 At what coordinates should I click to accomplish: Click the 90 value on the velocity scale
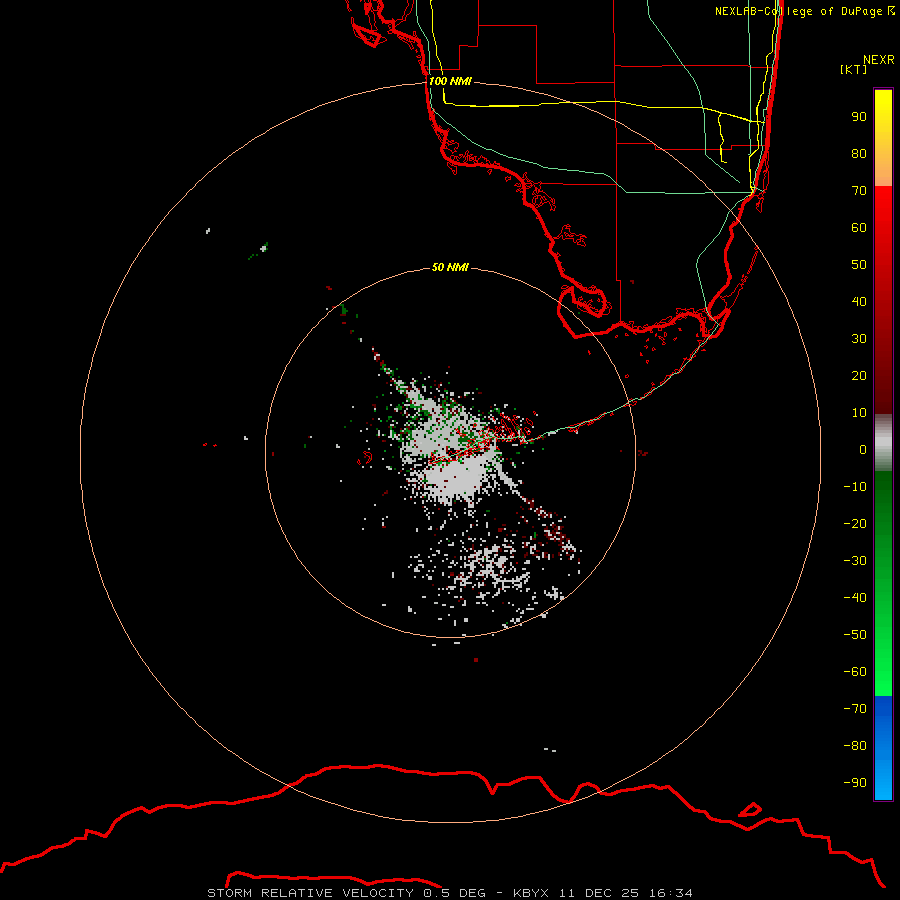(859, 117)
